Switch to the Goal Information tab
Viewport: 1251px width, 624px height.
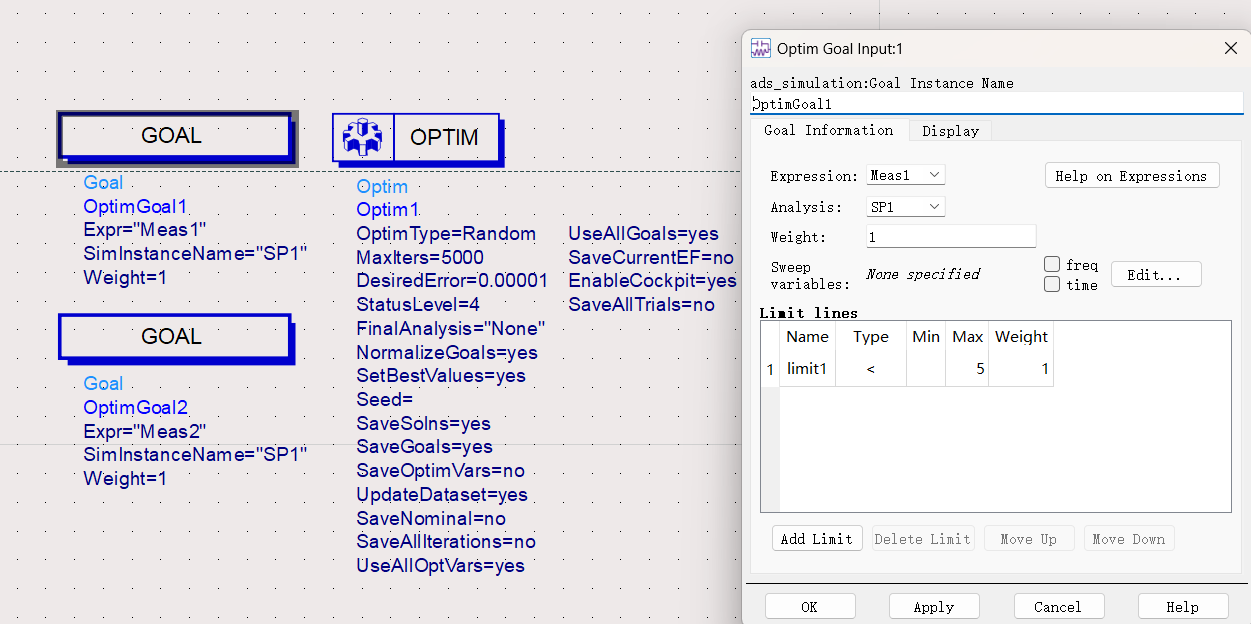click(829, 130)
